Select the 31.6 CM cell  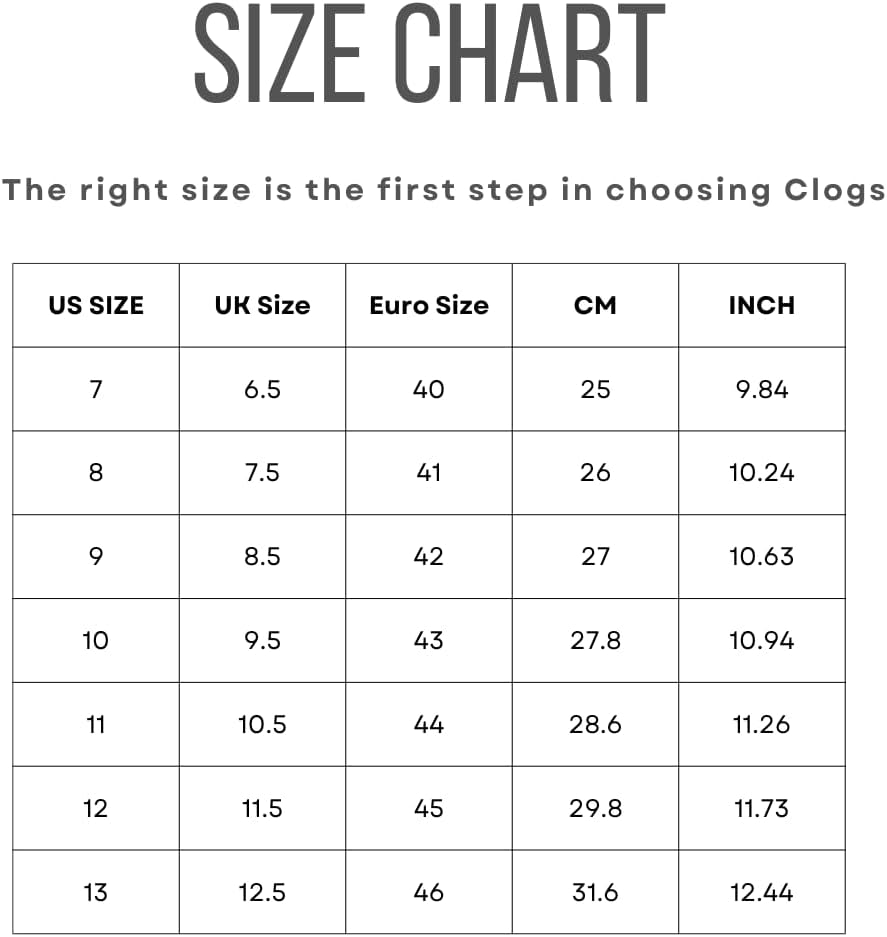[595, 892]
